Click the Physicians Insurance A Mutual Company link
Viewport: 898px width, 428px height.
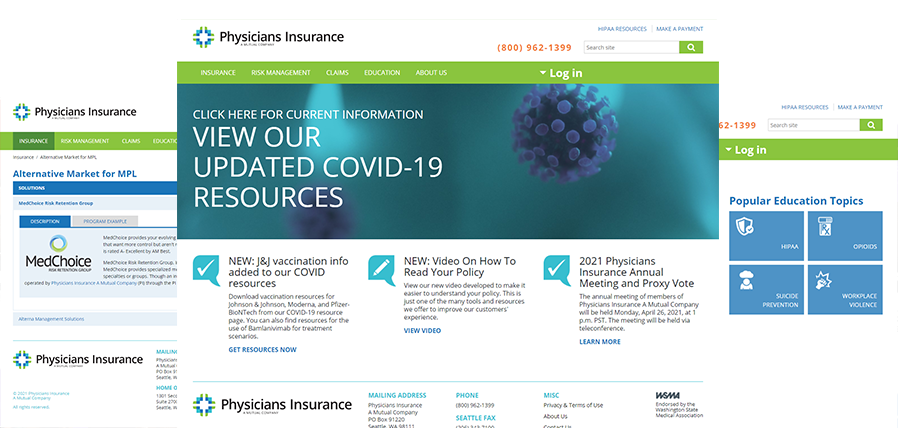93,282
